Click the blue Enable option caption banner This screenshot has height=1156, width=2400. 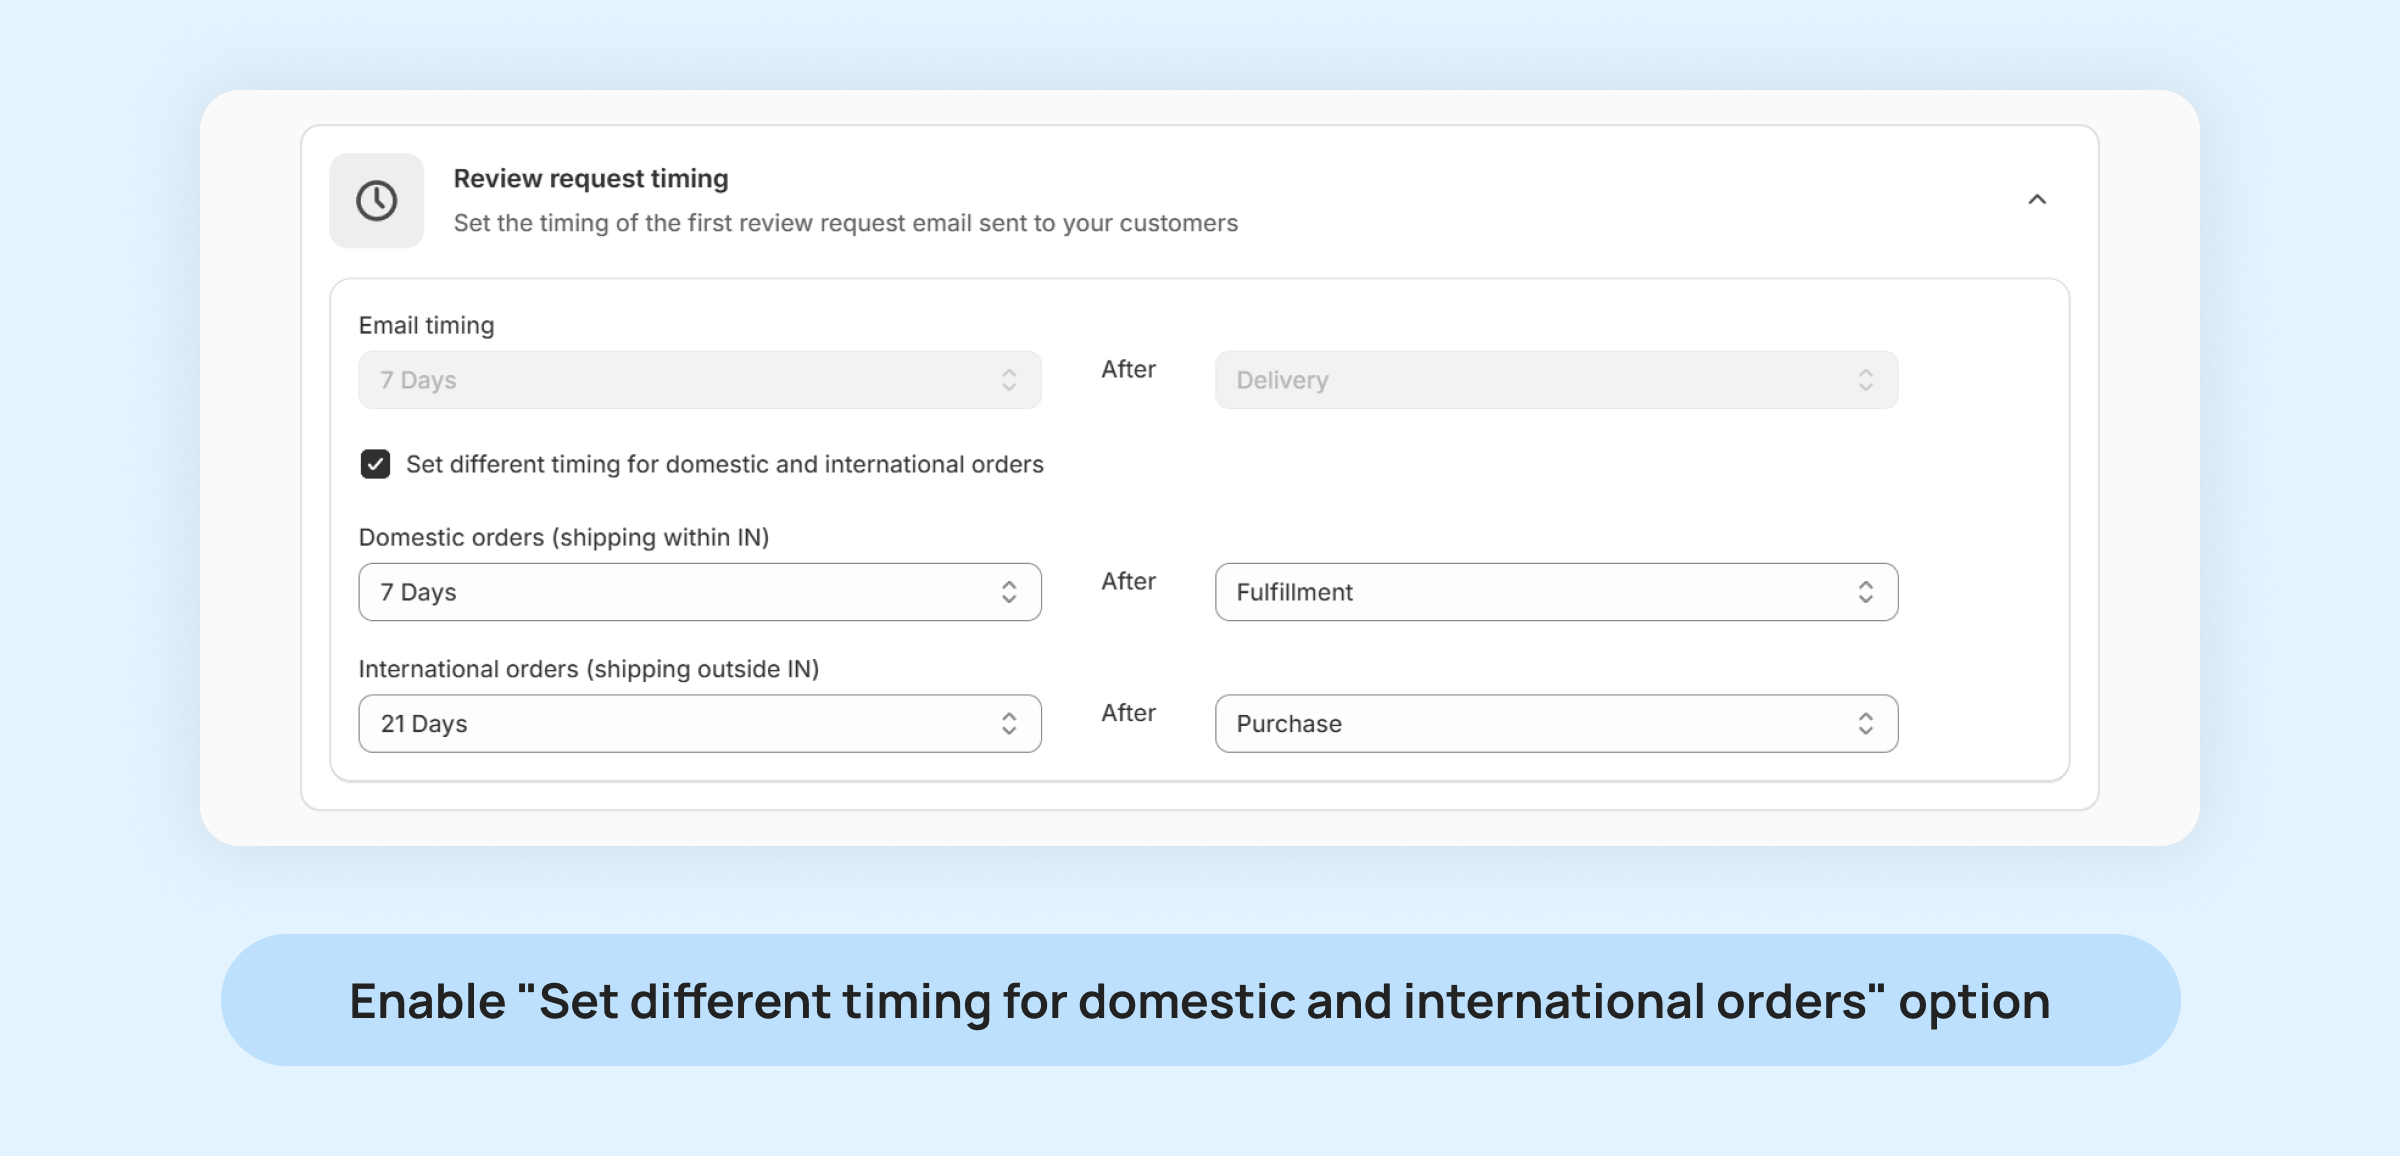tap(1200, 1001)
